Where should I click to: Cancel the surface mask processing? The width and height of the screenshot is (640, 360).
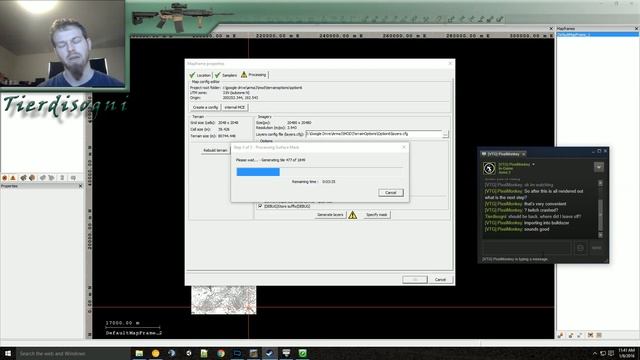pyautogui.click(x=391, y=193)
